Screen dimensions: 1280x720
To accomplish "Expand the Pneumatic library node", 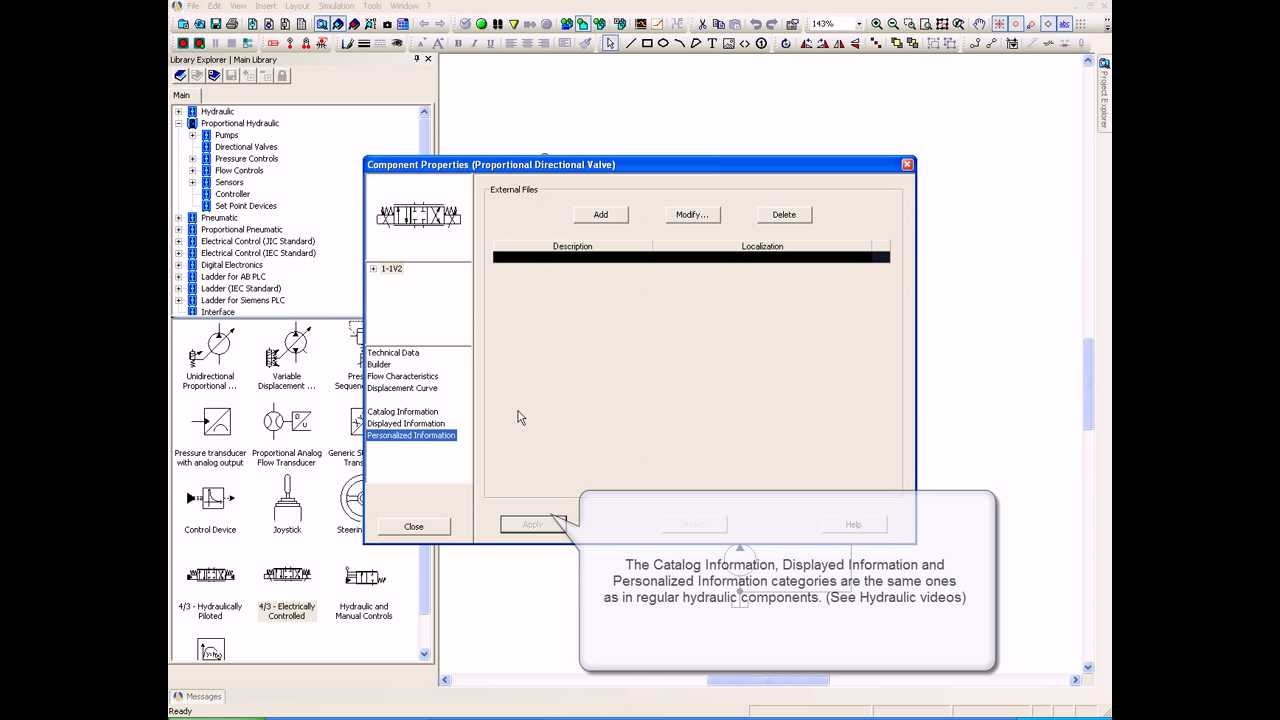I will tap(179, 217).
